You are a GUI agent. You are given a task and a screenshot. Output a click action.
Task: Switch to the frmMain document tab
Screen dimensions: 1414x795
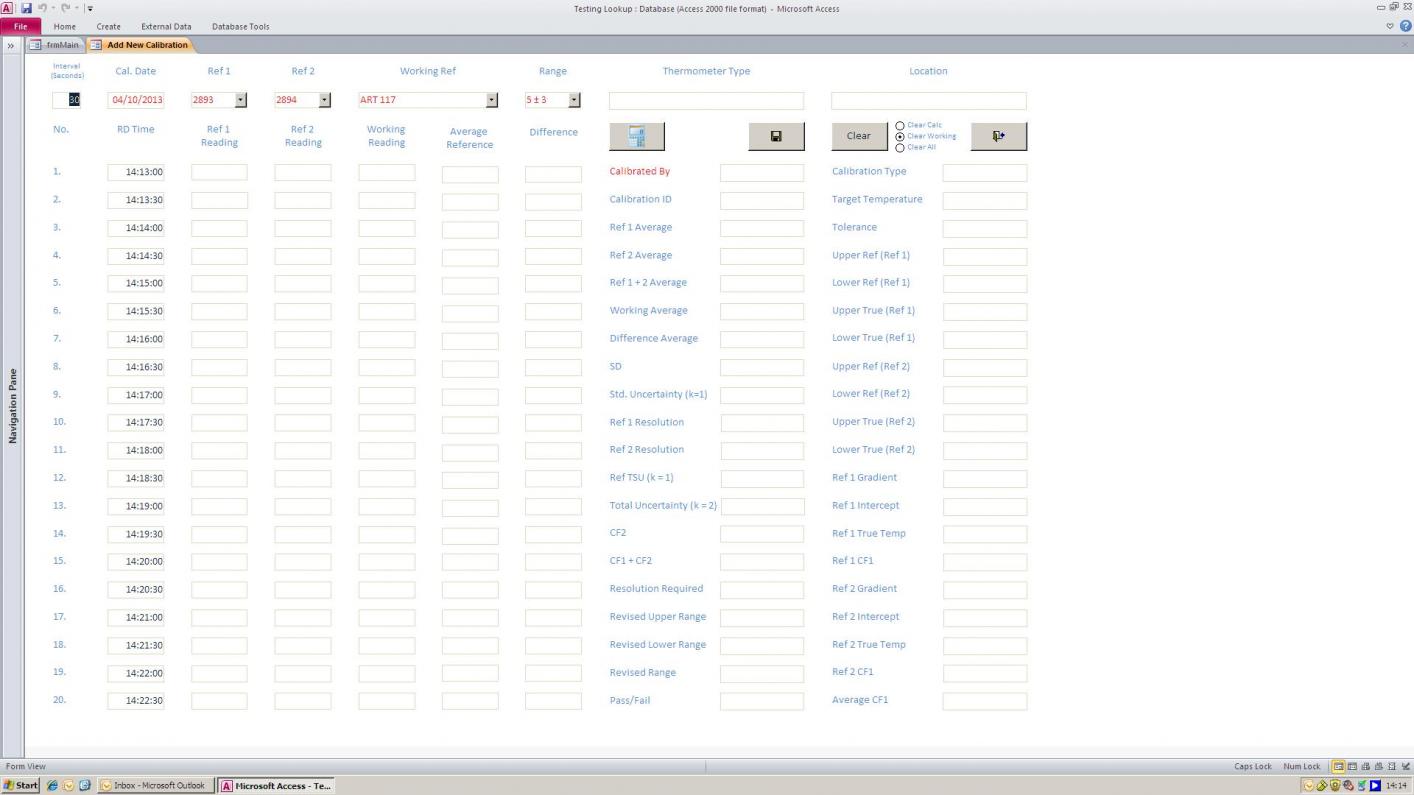54,45
